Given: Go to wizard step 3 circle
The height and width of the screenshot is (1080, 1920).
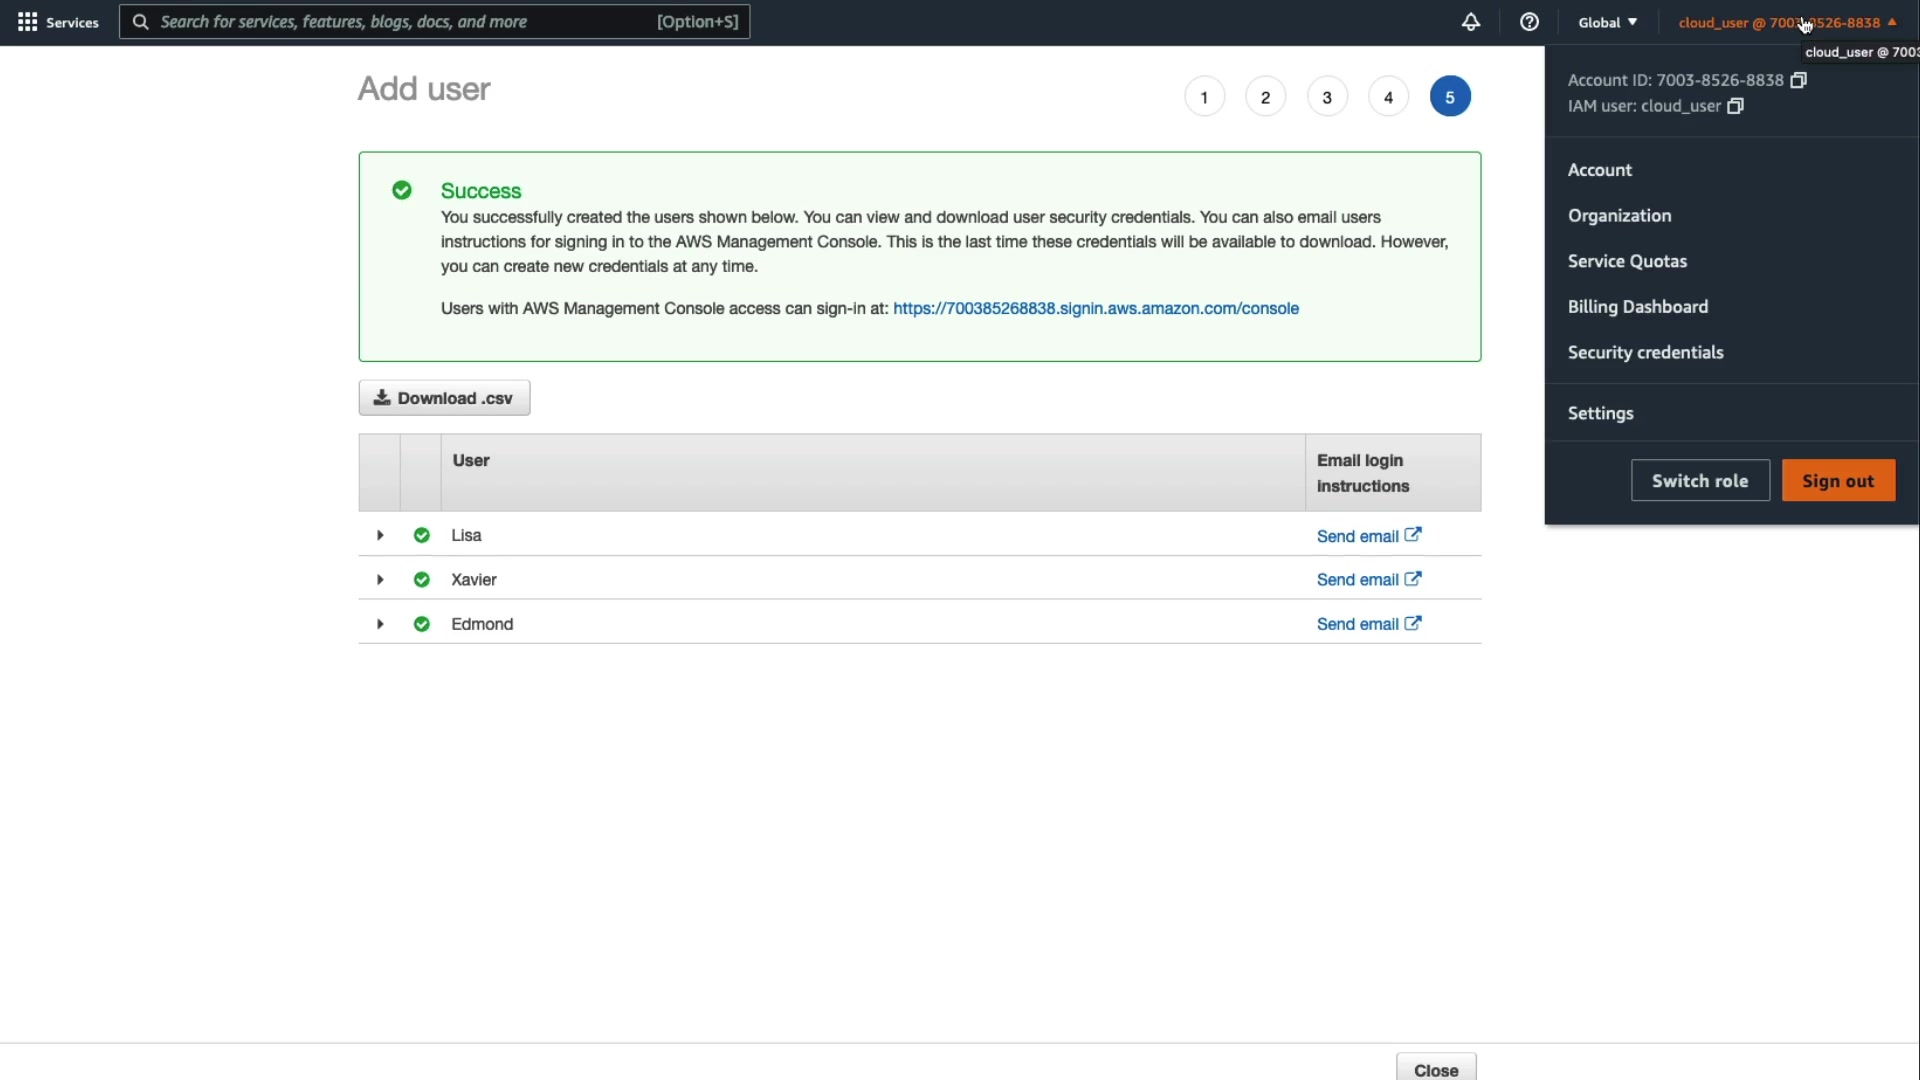Looking at the screenshot, I should click(x=1326, y=97).
